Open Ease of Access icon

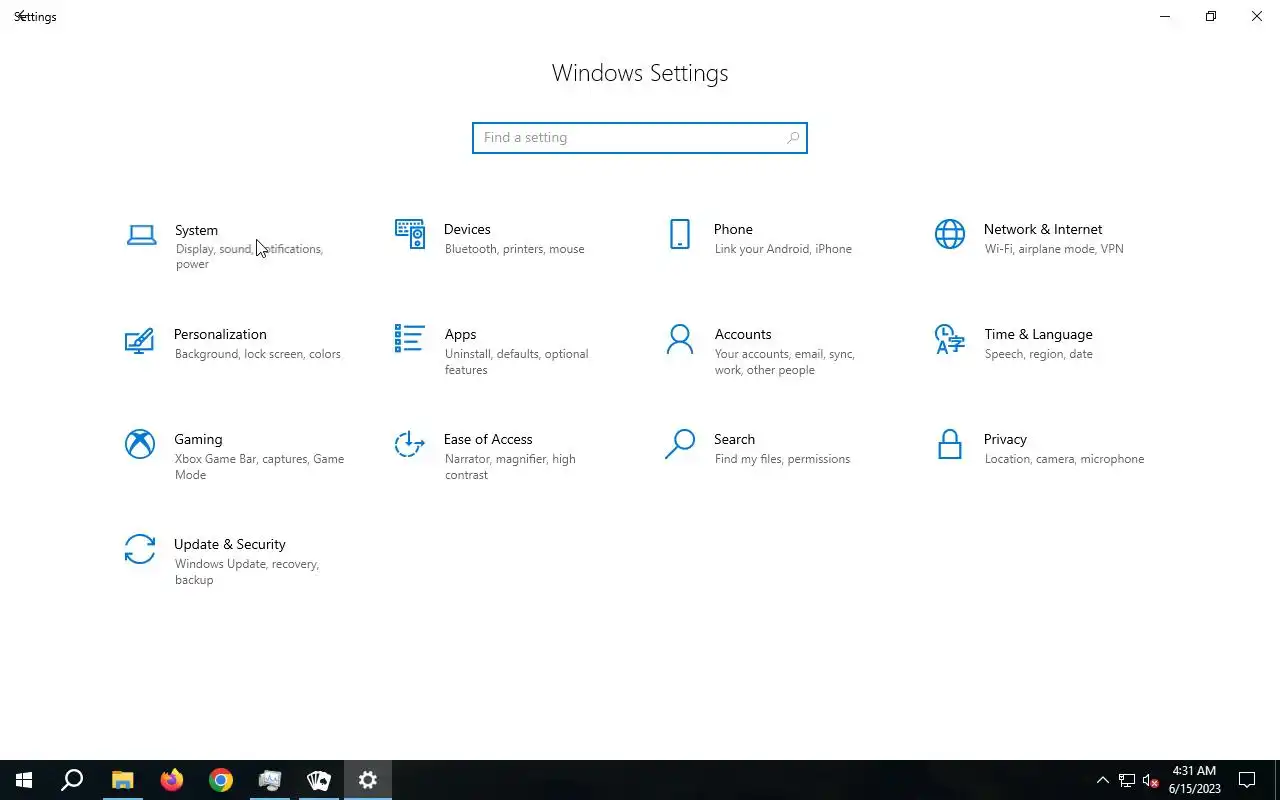coord(410,444)
